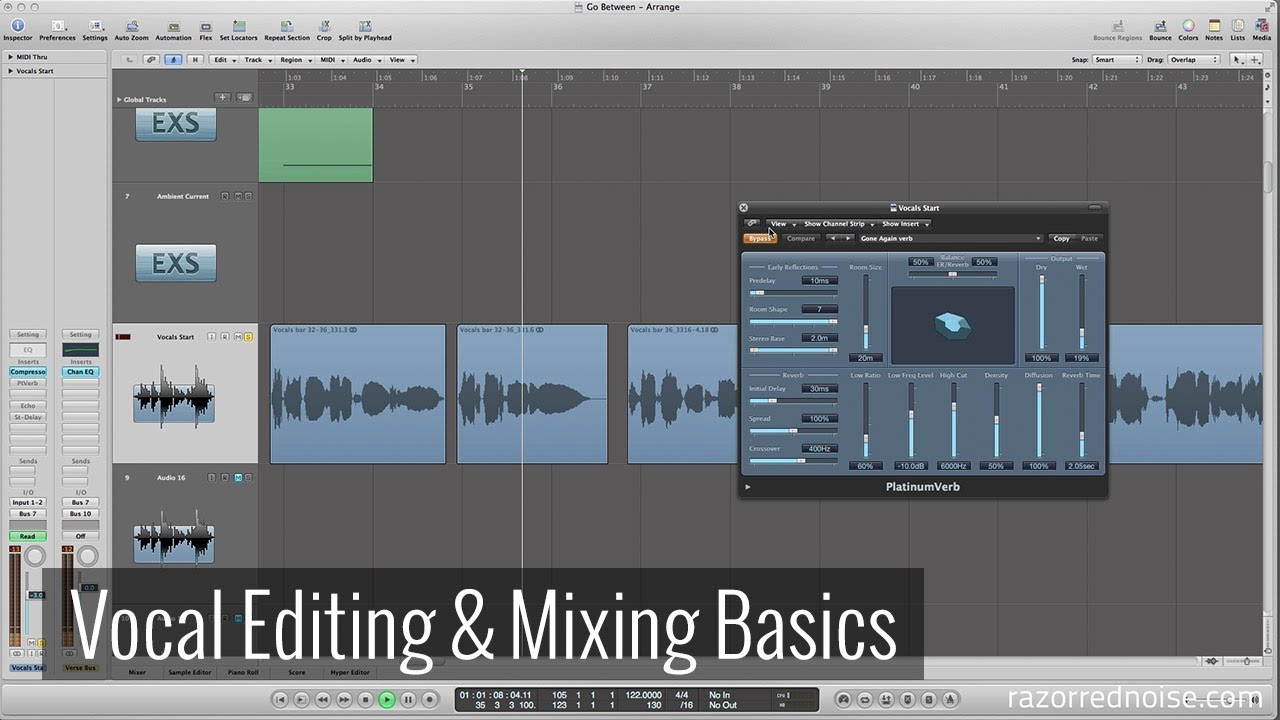Viewport: 1280px width, 720px height.
Task: Toggle Bypass on PlatinumVerb plugin
Action: coord(760,238)
